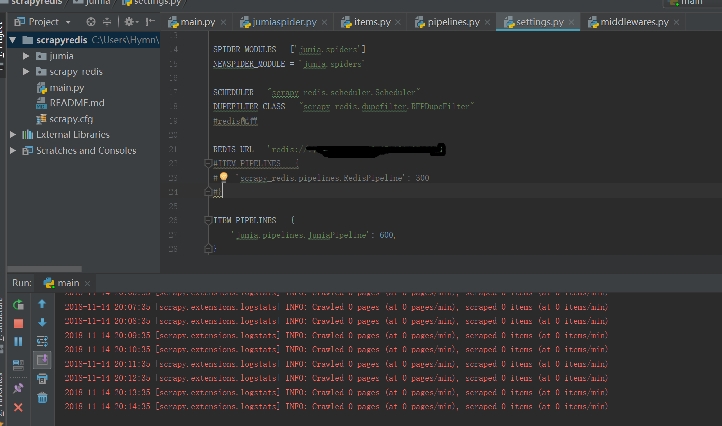Open main.py in project tree
The height and width of the screenshot is (426, 722).
point(66,88)
